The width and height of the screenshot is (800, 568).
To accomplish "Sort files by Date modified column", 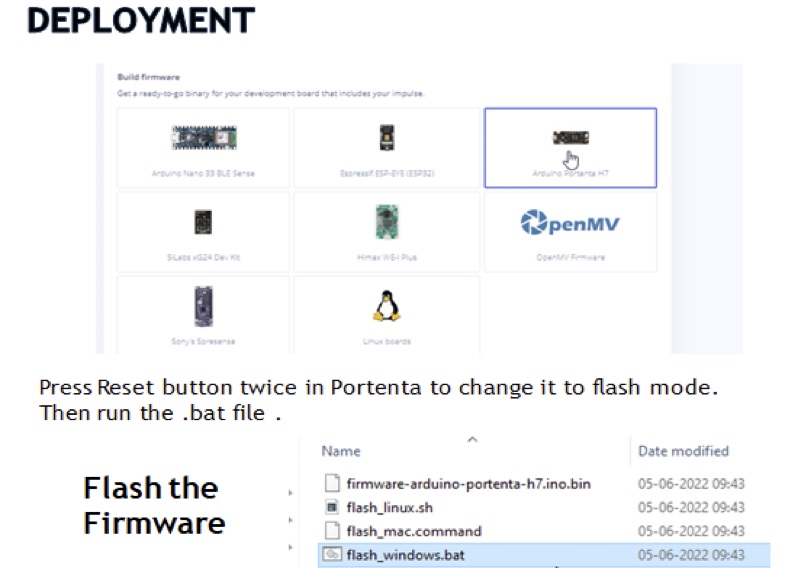I will 683,451.
